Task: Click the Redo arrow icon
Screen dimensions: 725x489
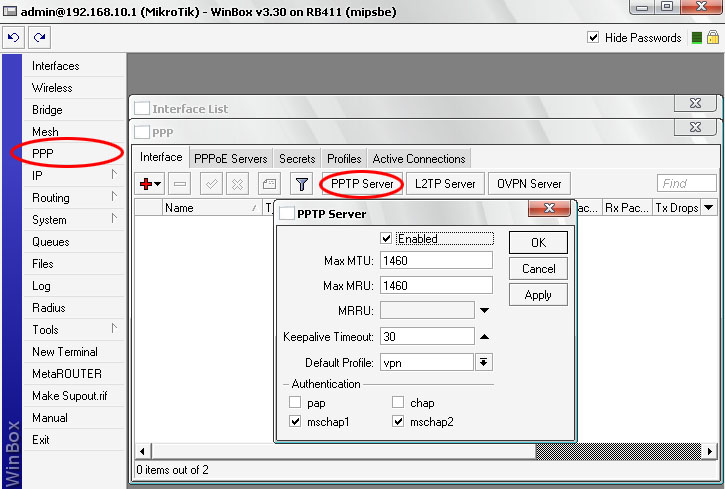Action: click(x=39, y=37)
